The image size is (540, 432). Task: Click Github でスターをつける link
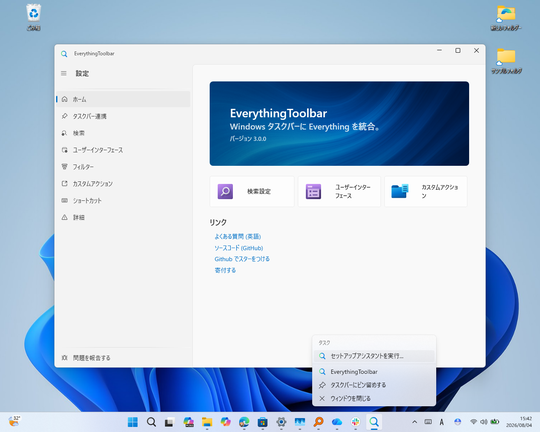tap(242, 259)
